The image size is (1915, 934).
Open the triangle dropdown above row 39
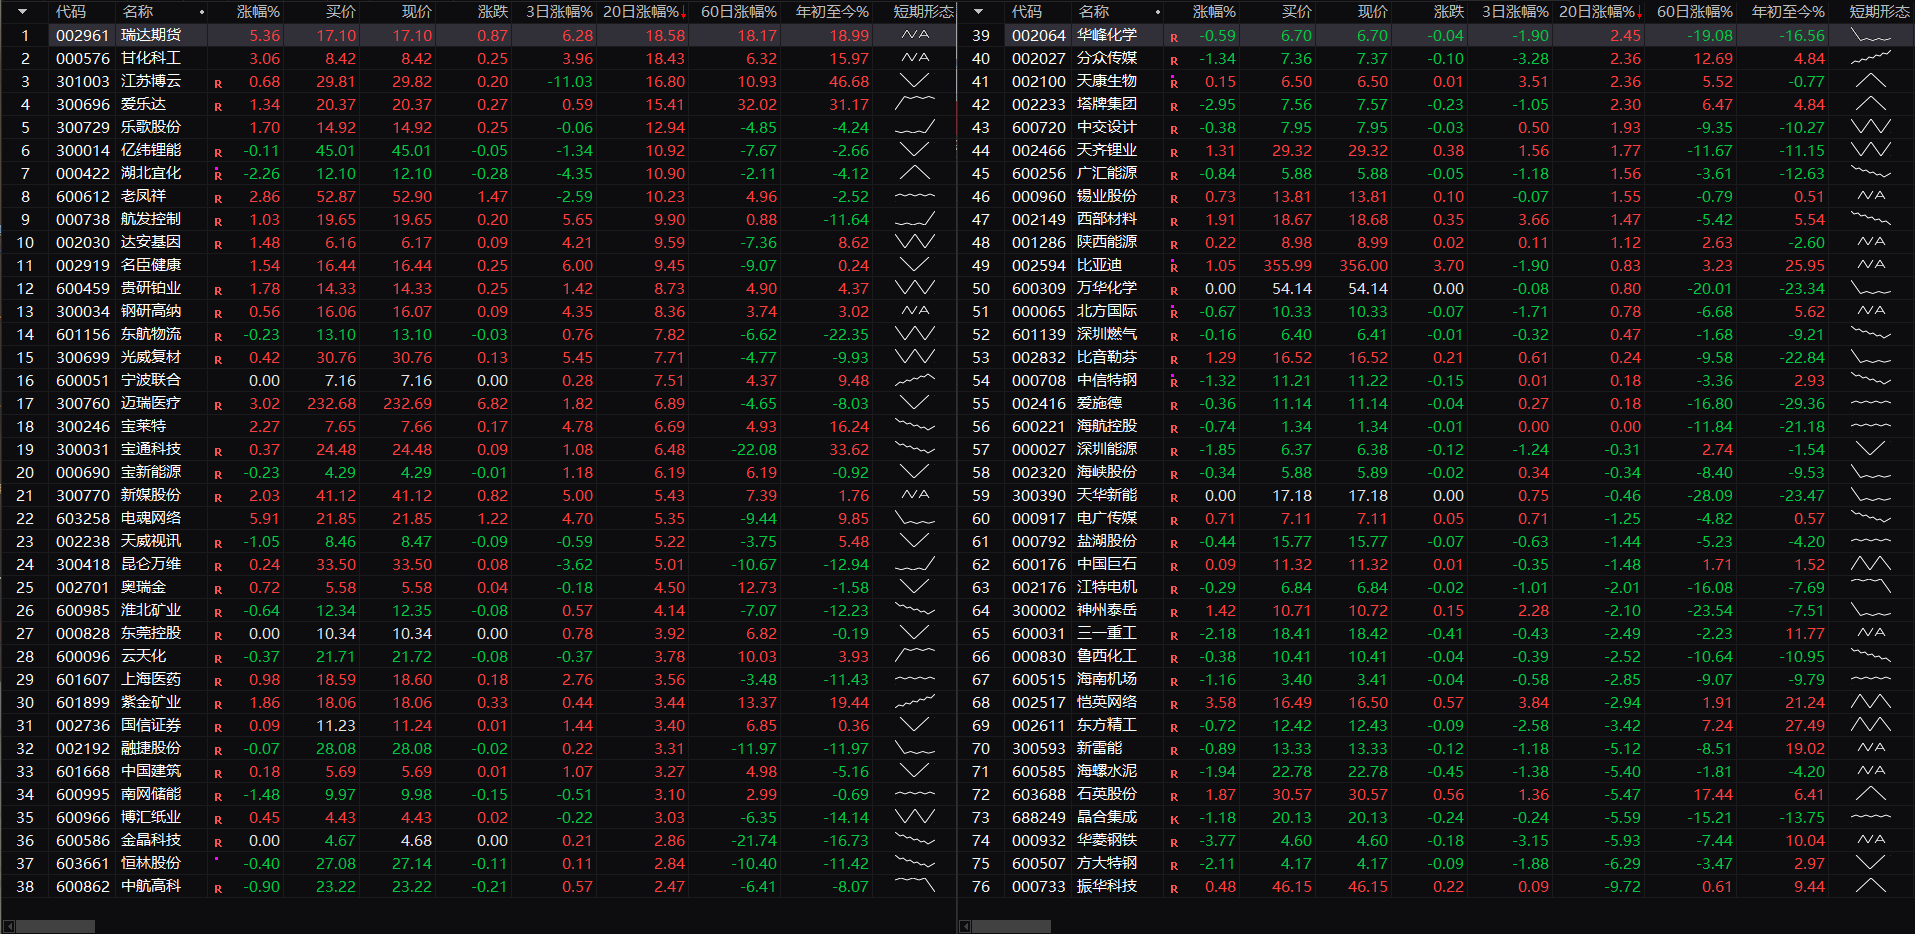(979, 12)
